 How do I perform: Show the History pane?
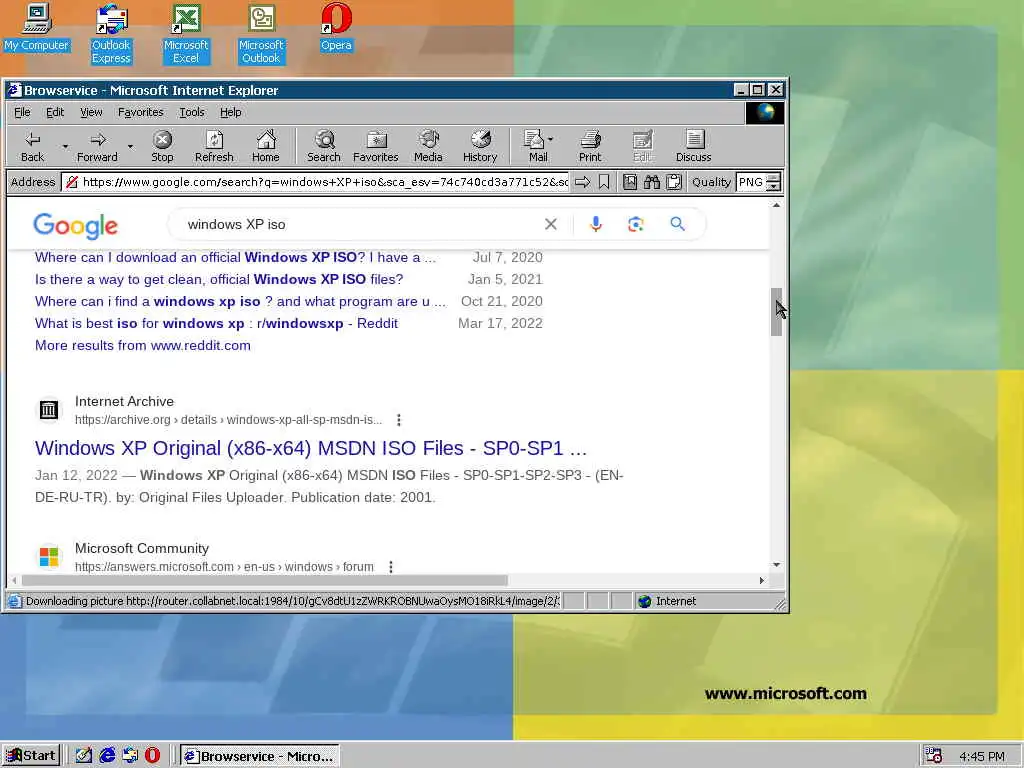tap(480, 146)
